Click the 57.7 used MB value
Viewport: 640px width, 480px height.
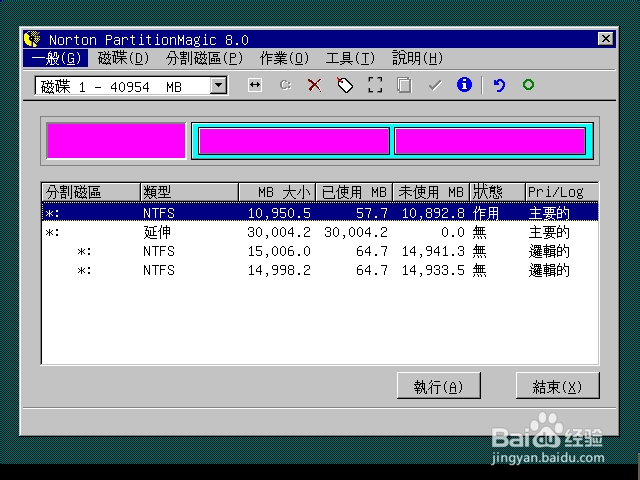(372, 213)
